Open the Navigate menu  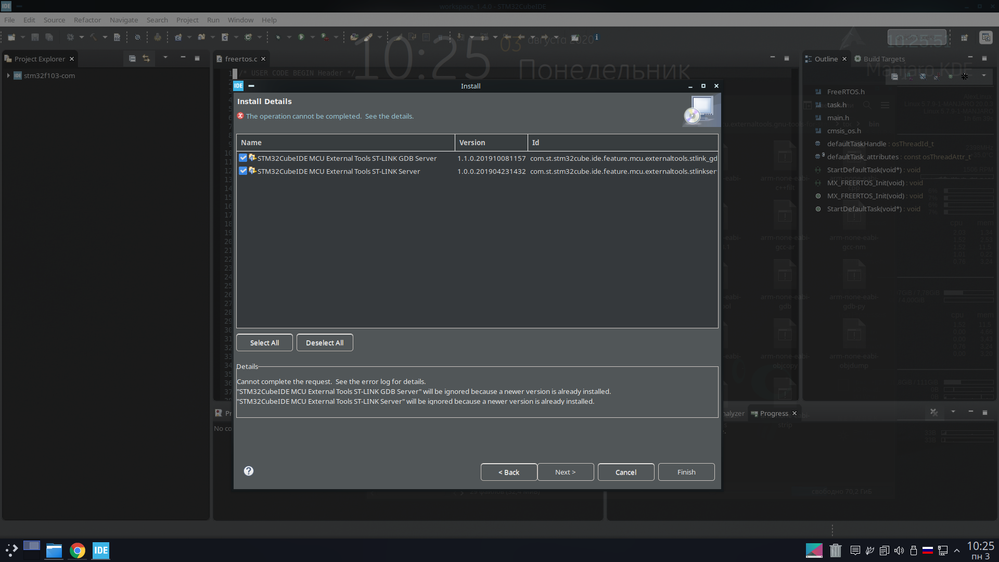[124, 20]
